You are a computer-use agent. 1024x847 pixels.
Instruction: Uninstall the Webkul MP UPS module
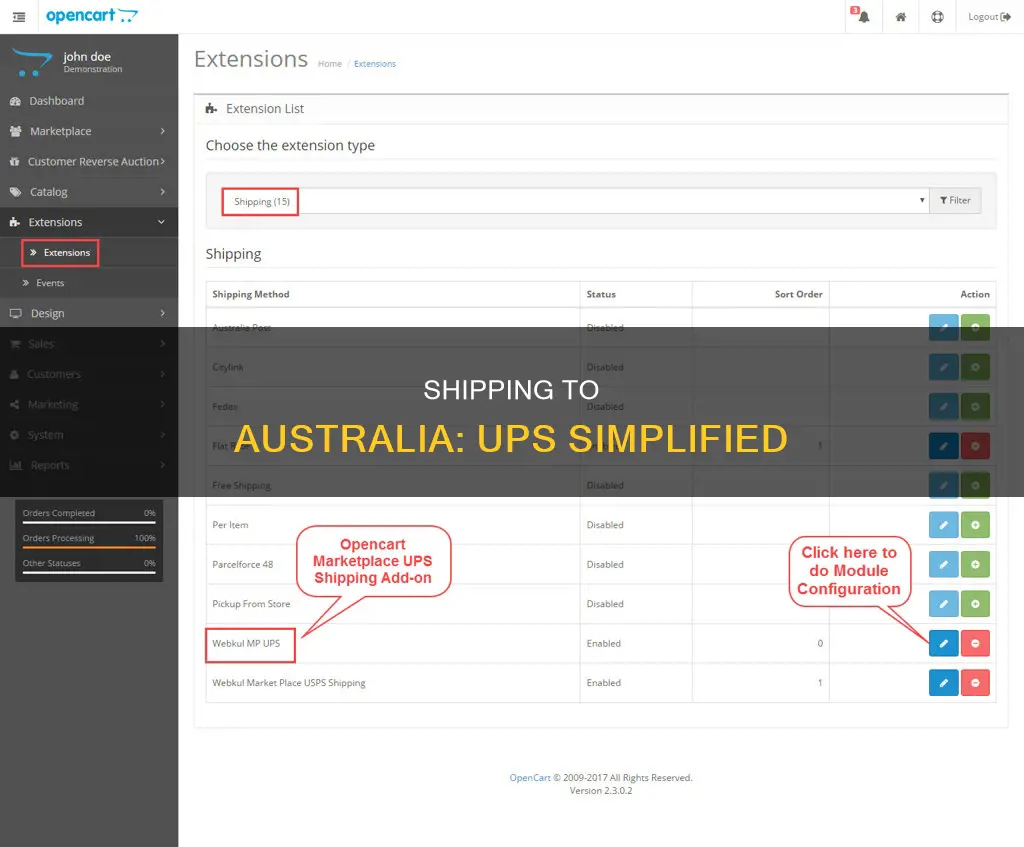click(x=975, y=643)
